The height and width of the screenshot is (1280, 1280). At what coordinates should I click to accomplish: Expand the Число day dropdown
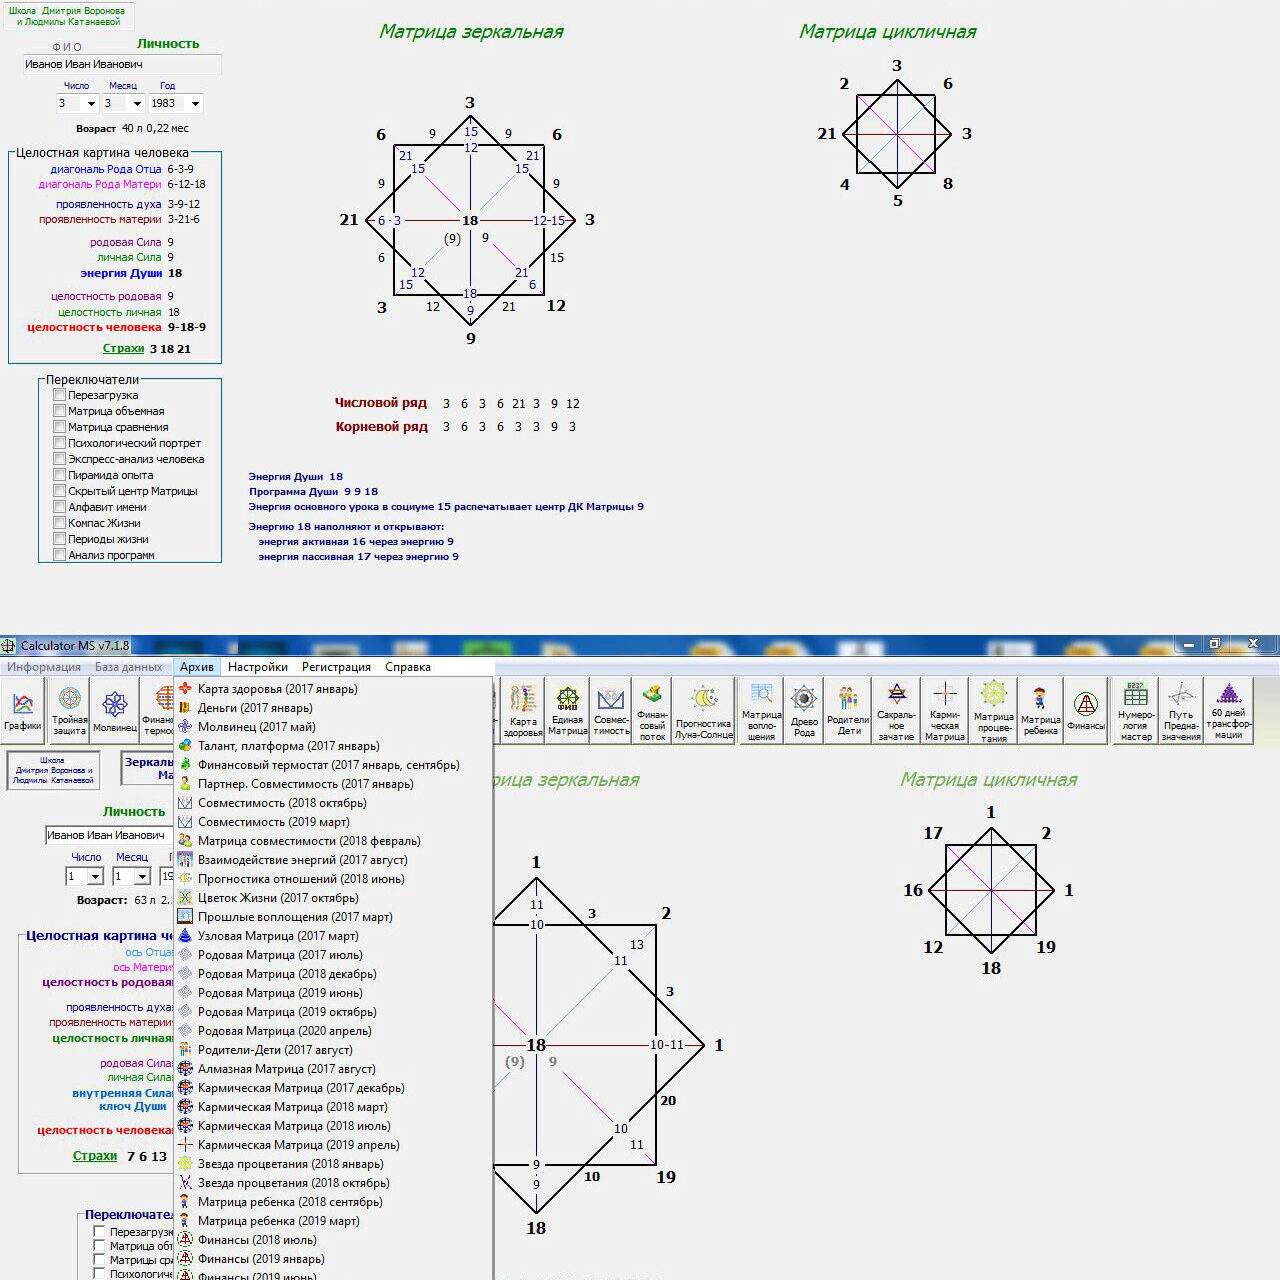coord(91,104)
